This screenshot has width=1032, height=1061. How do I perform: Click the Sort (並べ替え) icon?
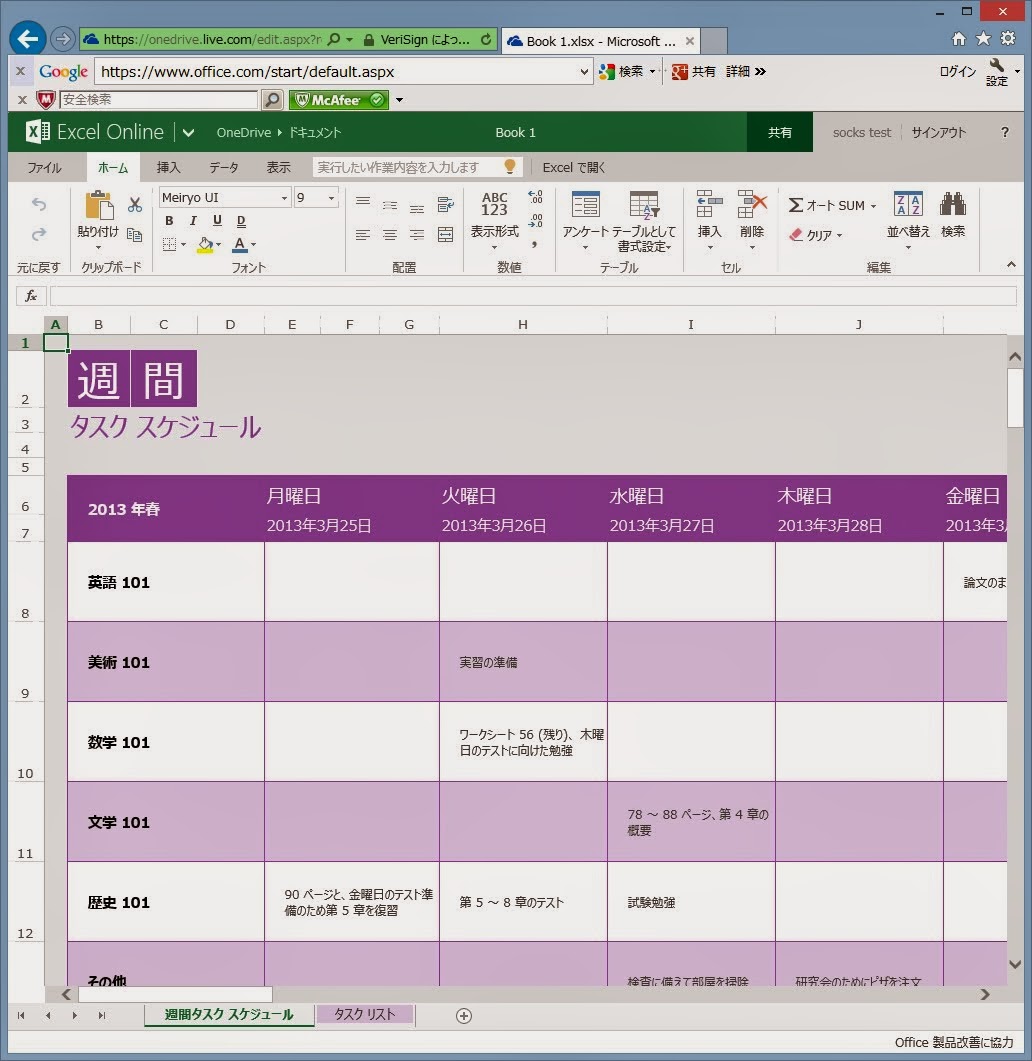(908, 205)
